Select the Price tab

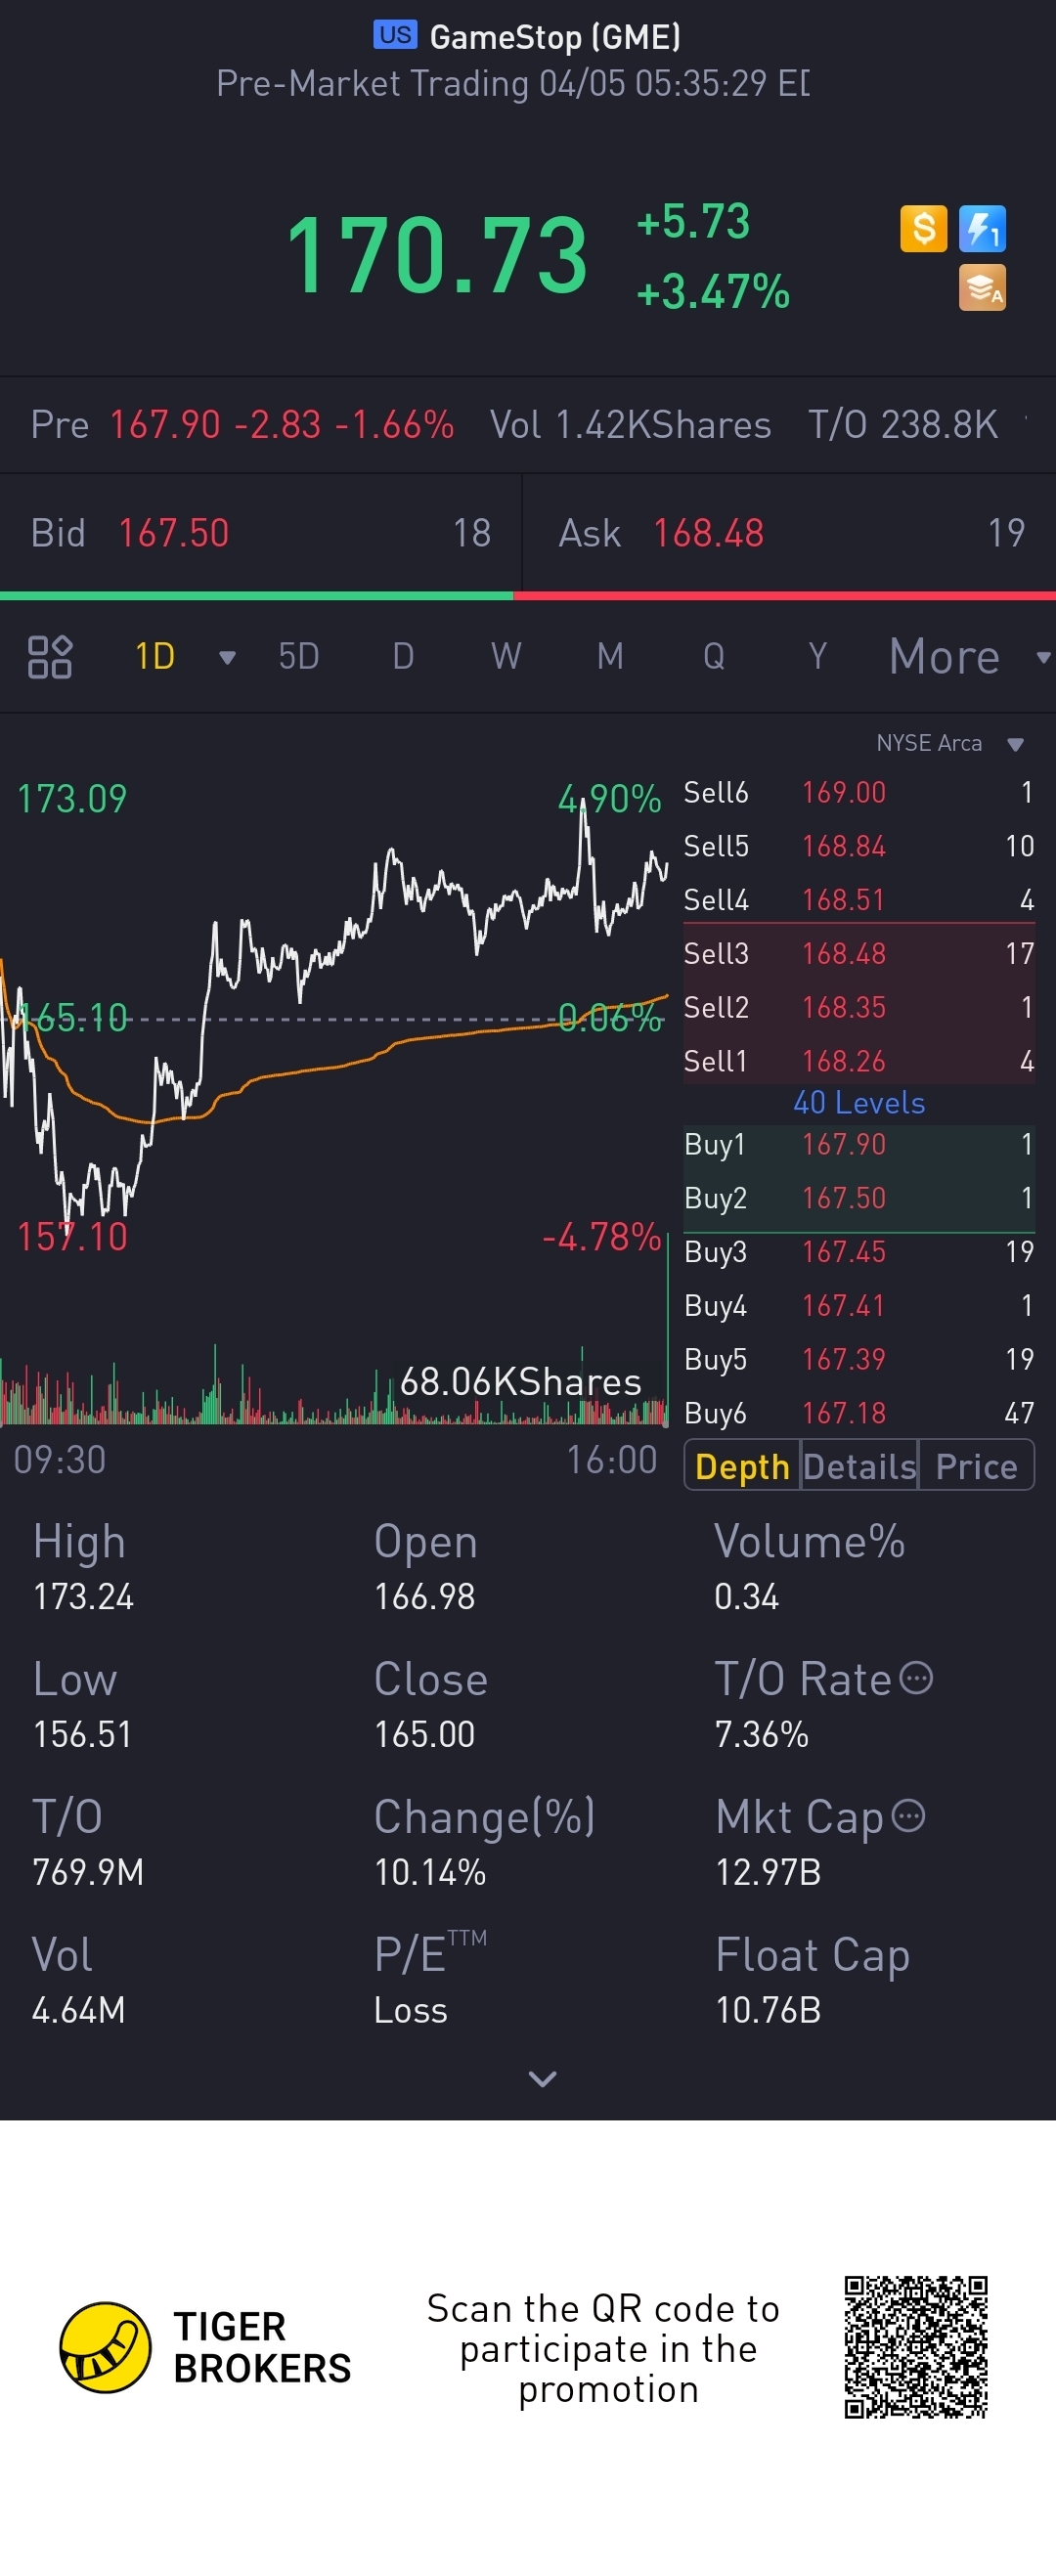(976, 1466)
